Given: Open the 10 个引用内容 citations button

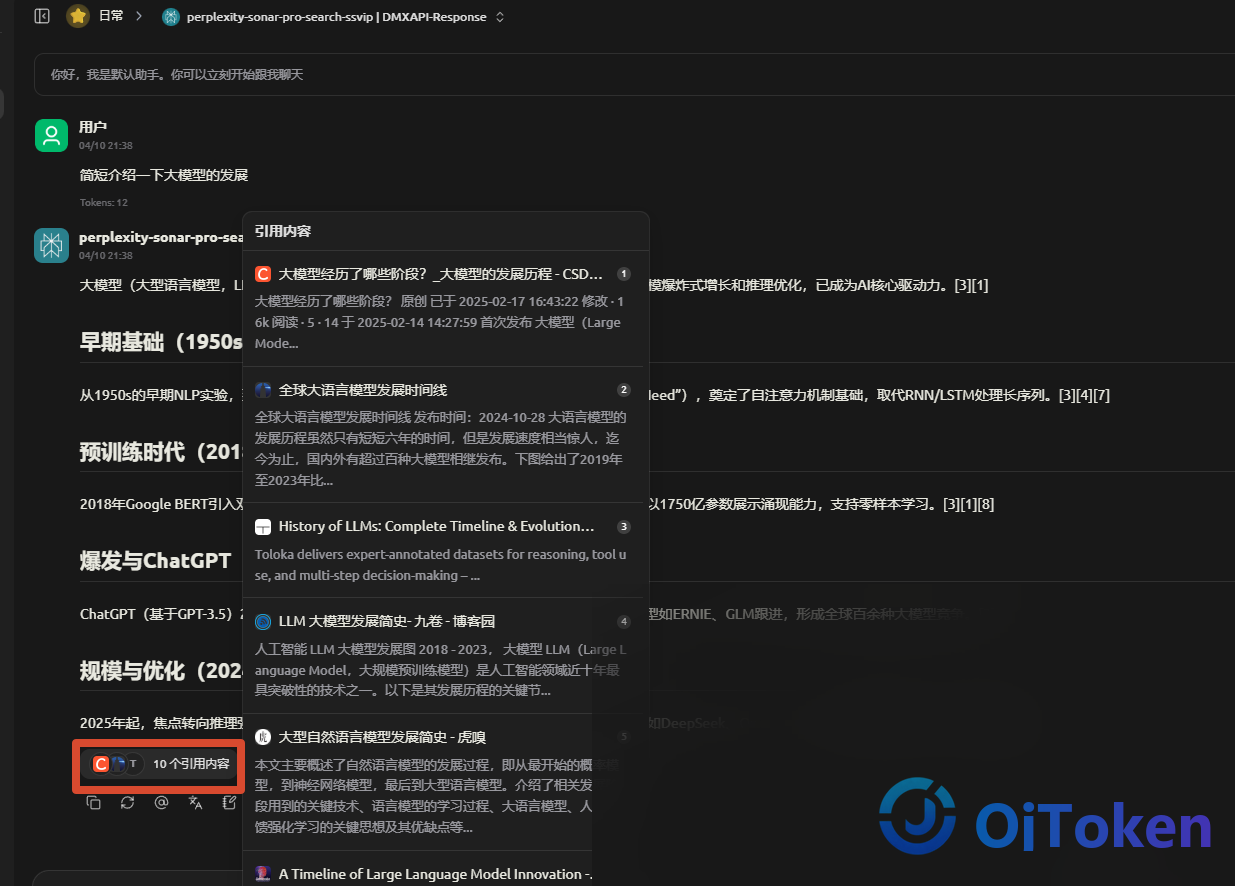Looking at the screenshot, I should (x=160, y=764).
